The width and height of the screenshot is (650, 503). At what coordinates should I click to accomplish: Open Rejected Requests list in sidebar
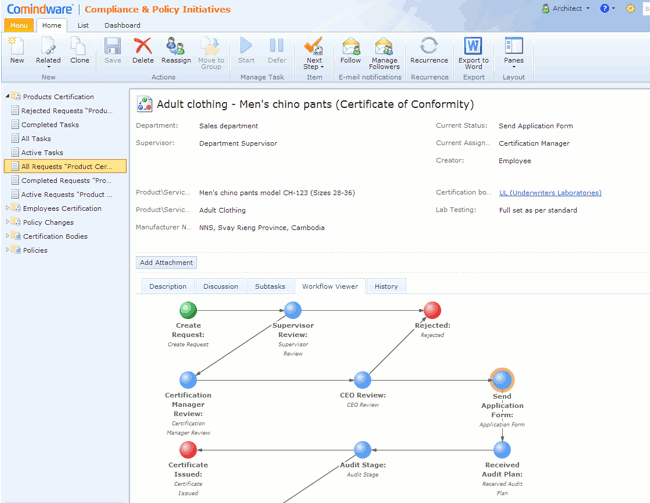pos(65,110)
